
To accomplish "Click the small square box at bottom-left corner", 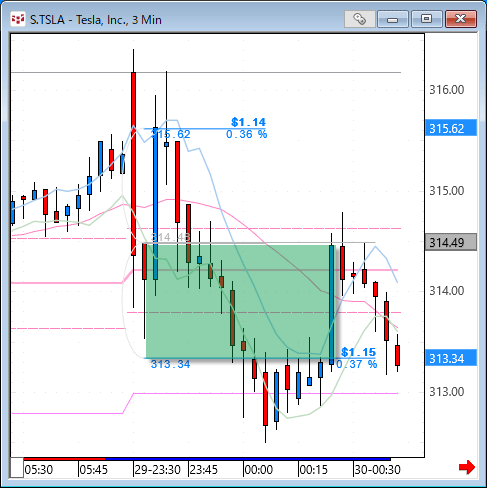I will click(17, 468).
